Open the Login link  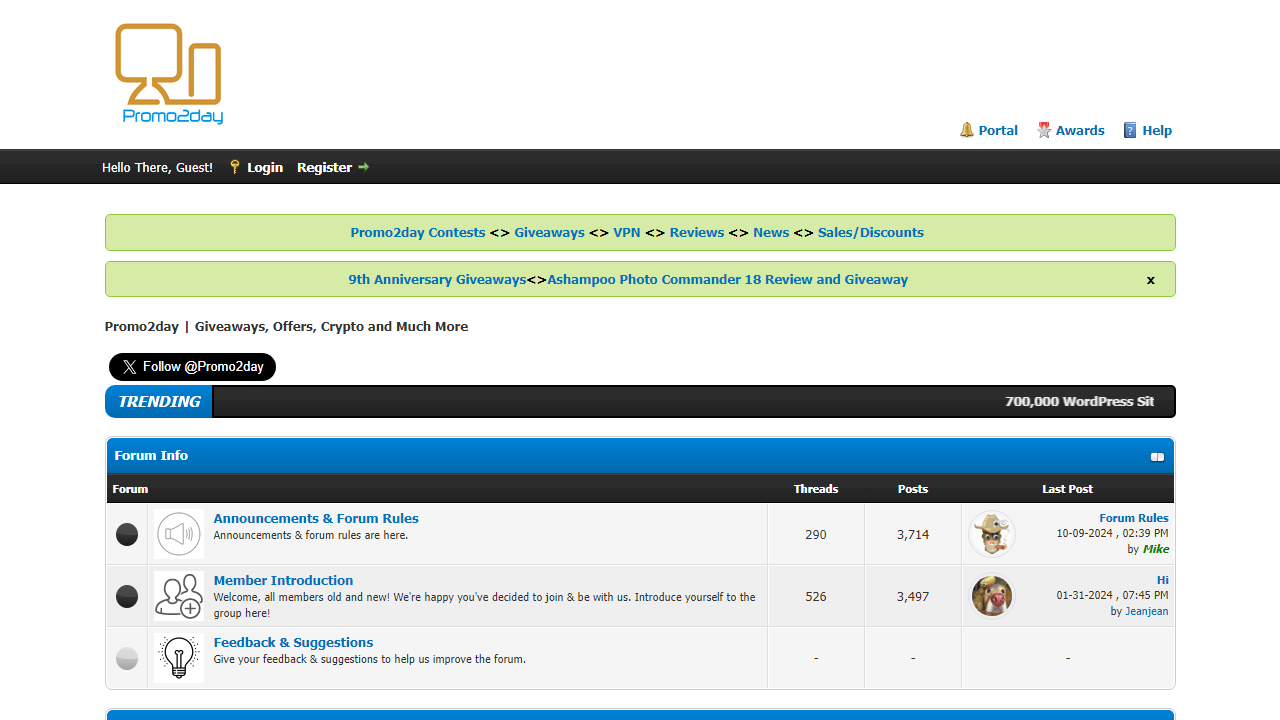(x=265, y=167)
